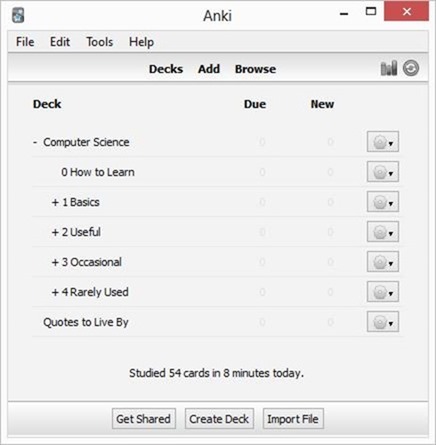Expand the 4 Rarely Used subdeck
The width and height of the screenshot is (436, 445).
tap(55, 292)
